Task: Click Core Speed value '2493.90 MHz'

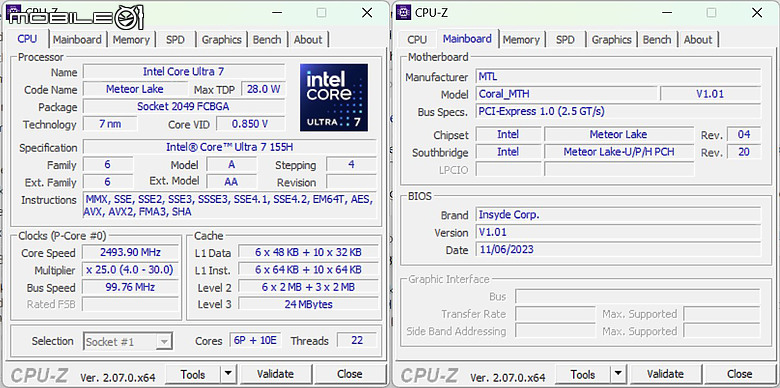Action: (x=130, y=252)
